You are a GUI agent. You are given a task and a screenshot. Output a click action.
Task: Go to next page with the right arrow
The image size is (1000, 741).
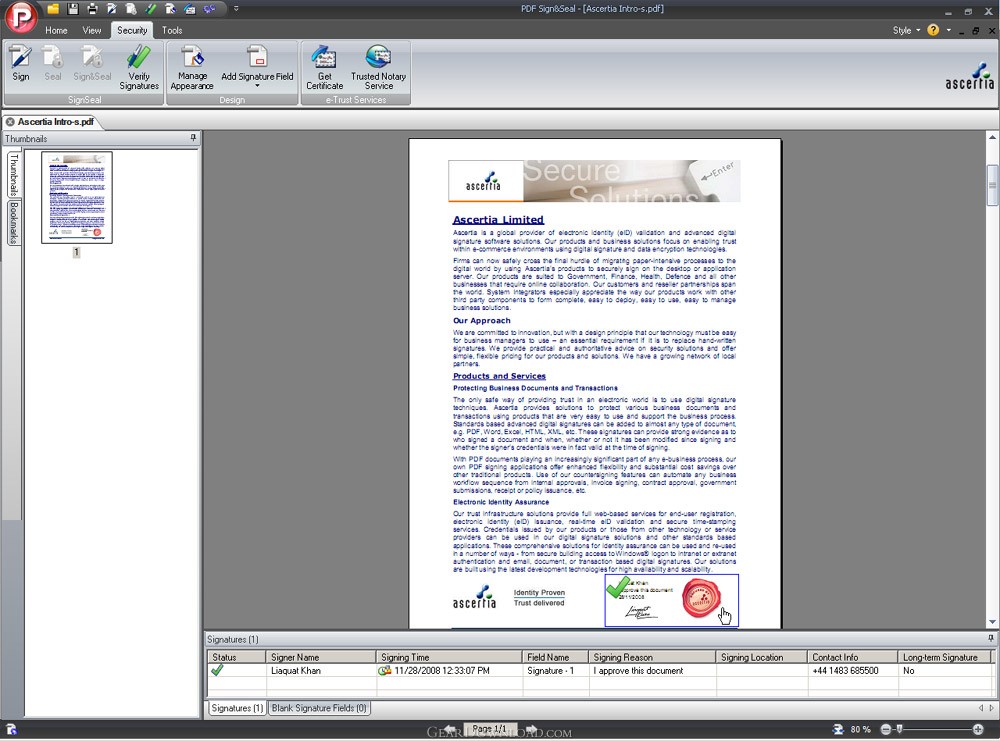click(x=531, y=729)
